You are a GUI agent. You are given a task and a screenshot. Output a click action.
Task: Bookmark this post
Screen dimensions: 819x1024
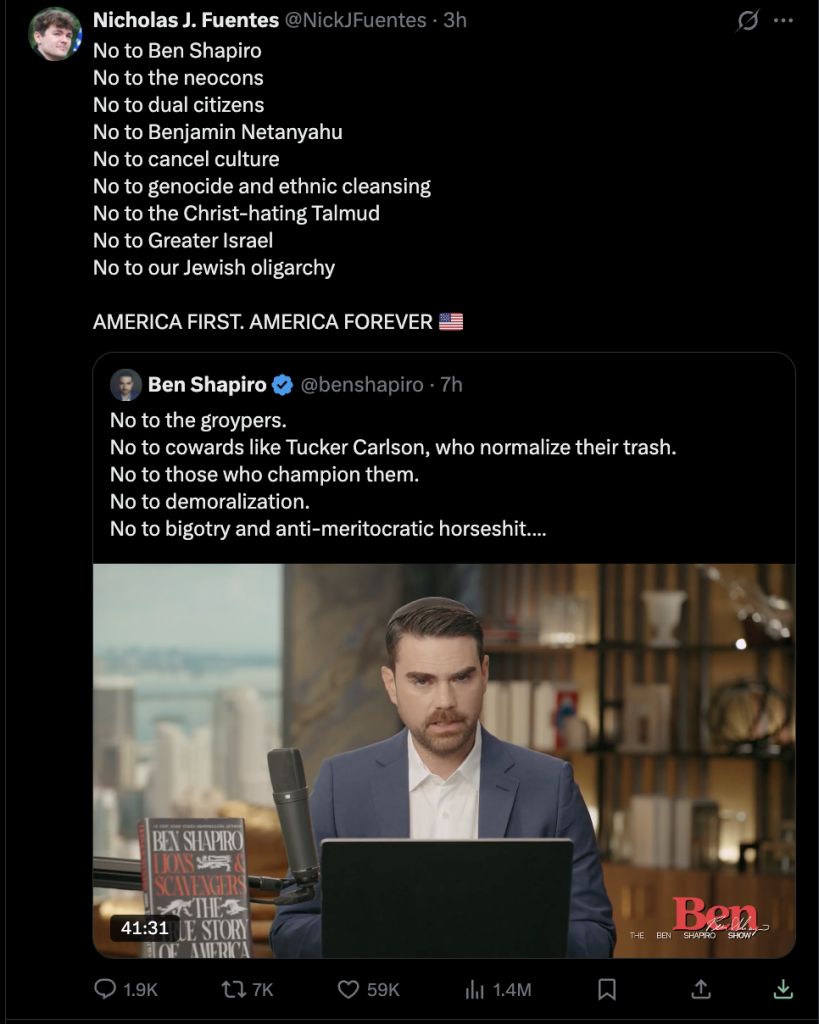tap(607, 989)
